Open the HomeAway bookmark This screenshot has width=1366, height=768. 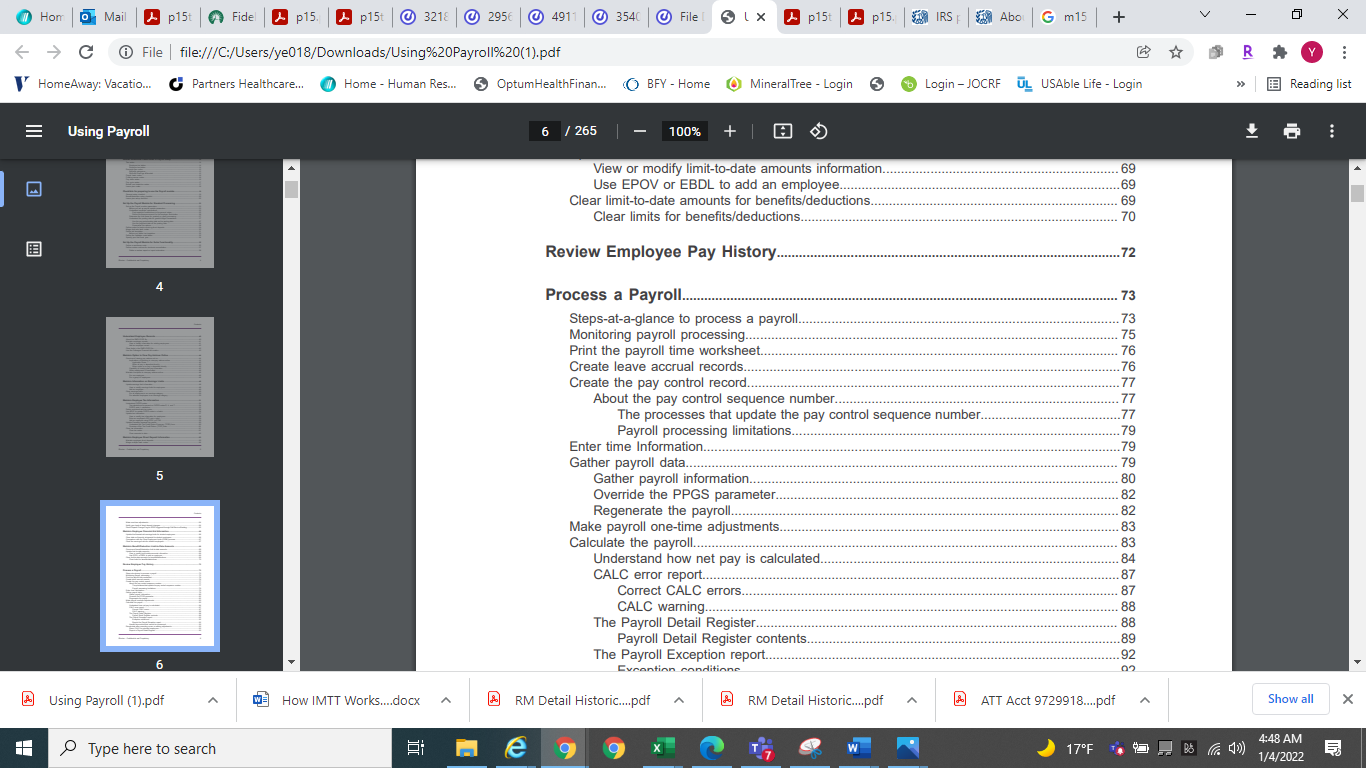coord(83,84)
